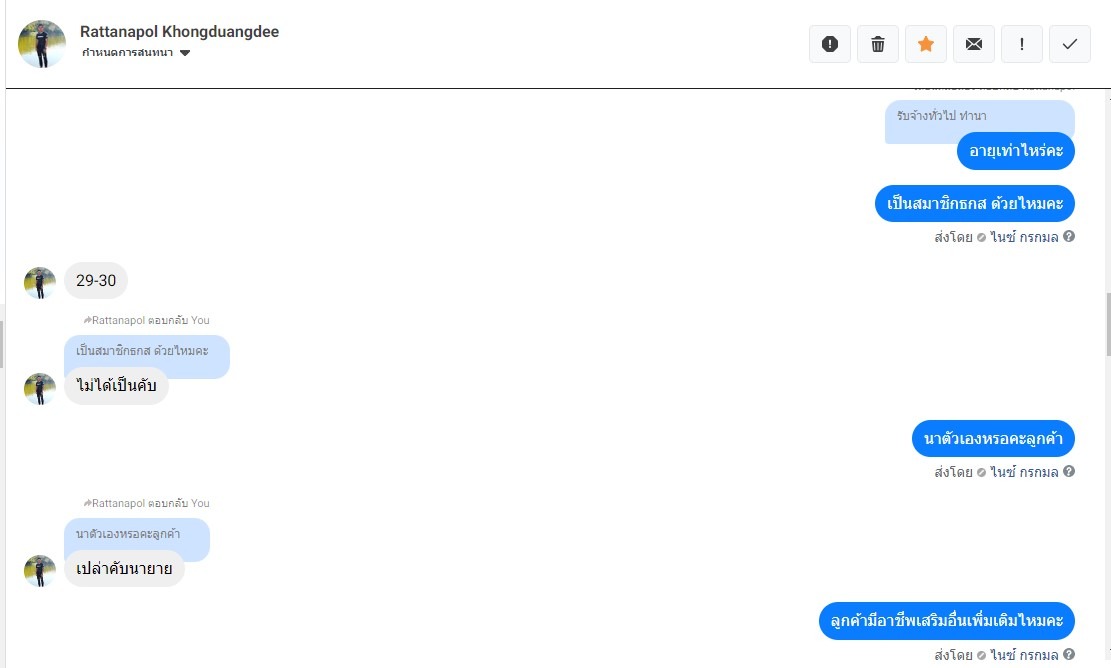Click question mark icon beside last ส่งโดย label

pos(1068,655)
